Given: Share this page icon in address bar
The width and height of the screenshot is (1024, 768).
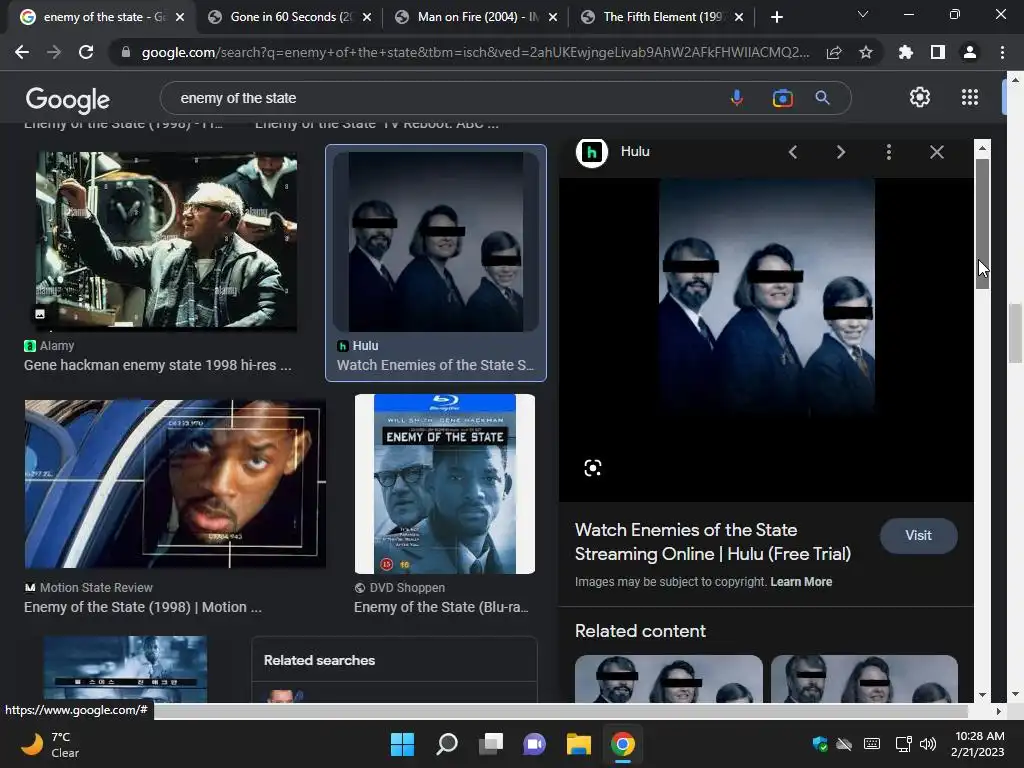Looking at the screenshot, I should pos(834,52).
